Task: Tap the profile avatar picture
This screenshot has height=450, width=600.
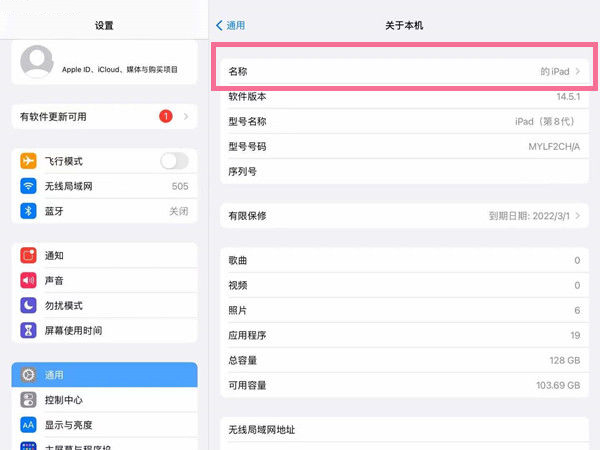Action: (37, 62)
